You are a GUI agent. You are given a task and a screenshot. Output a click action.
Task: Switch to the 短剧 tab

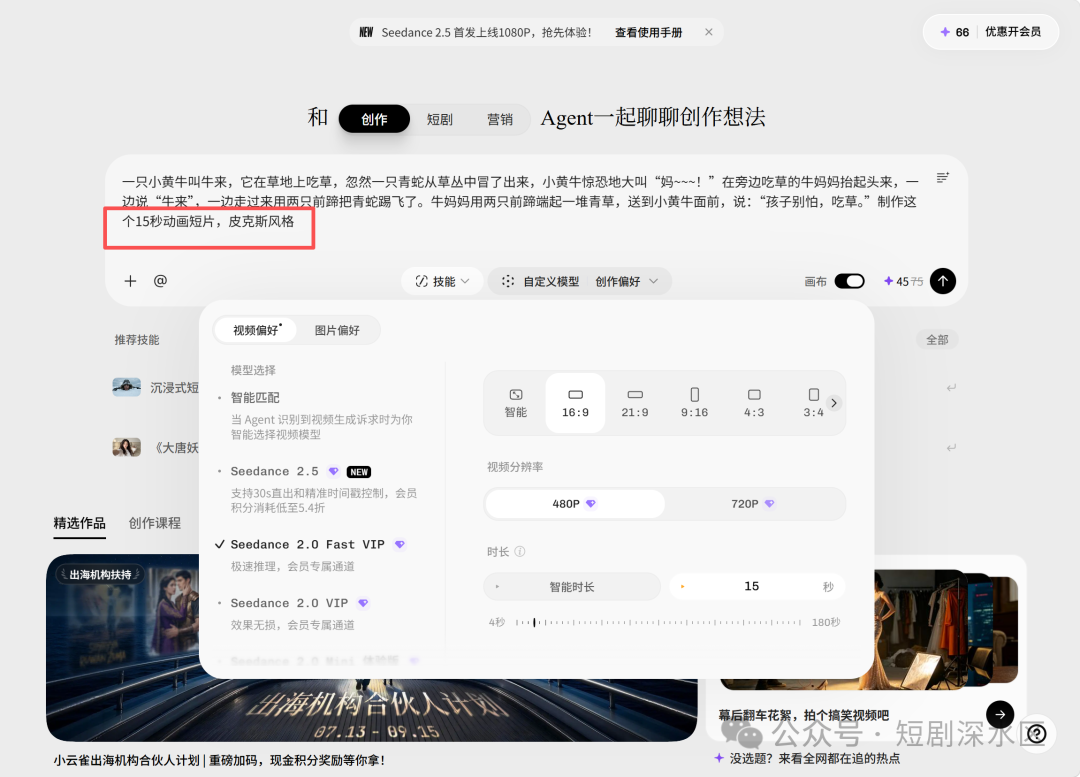pyautogui.click(x=439, y=119)
